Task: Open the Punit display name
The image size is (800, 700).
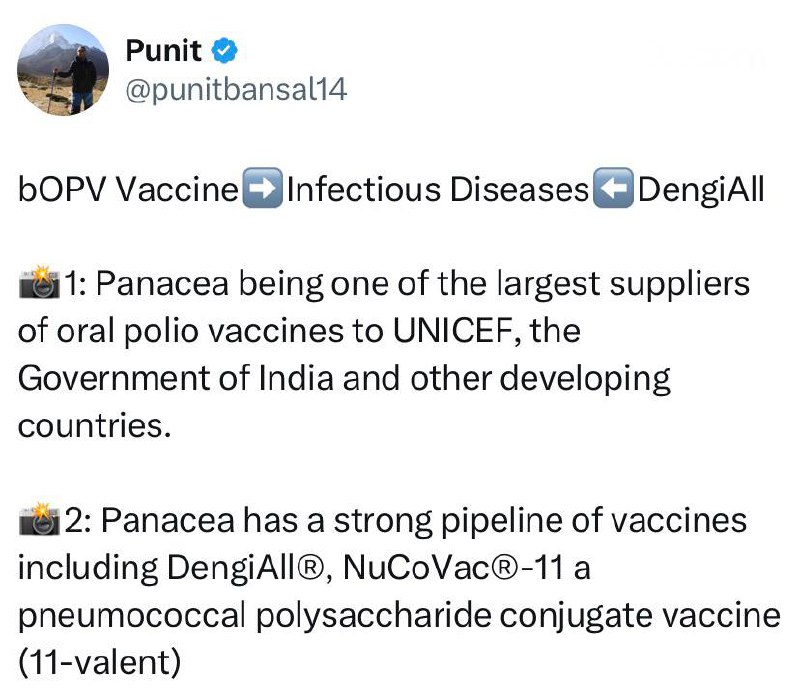Action: pos(164,51)
